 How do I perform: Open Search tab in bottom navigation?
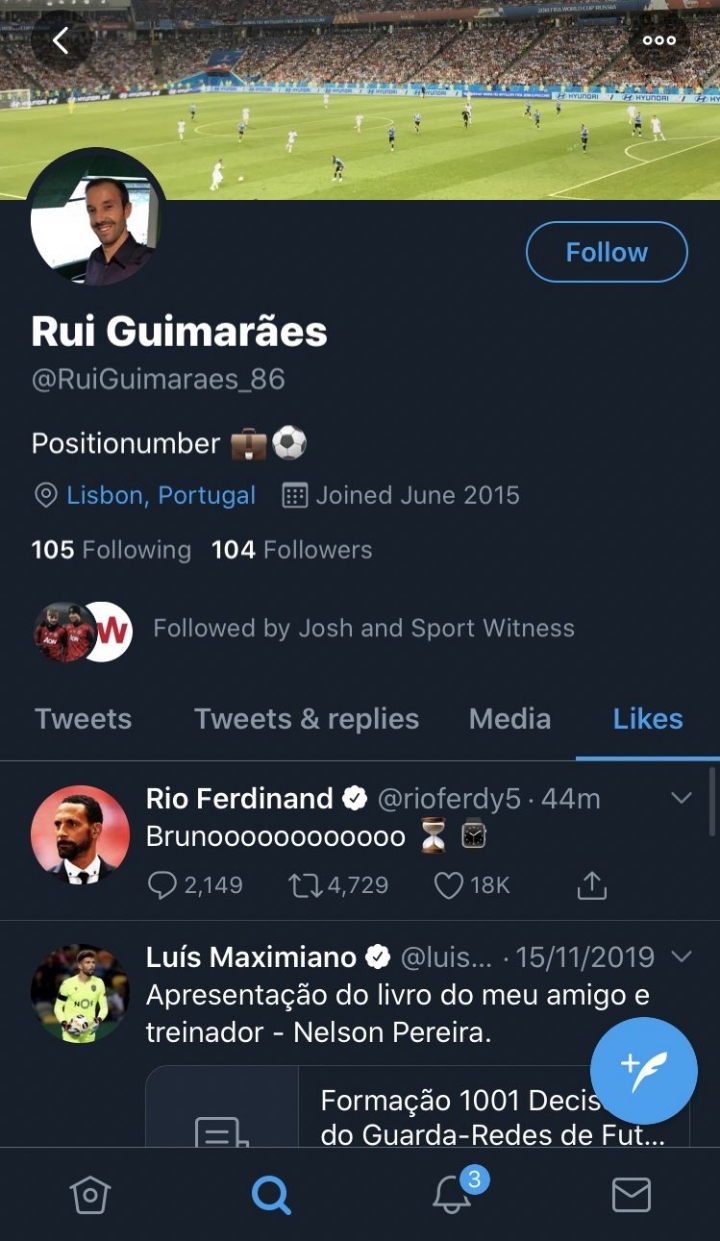tap(270, 1194)
